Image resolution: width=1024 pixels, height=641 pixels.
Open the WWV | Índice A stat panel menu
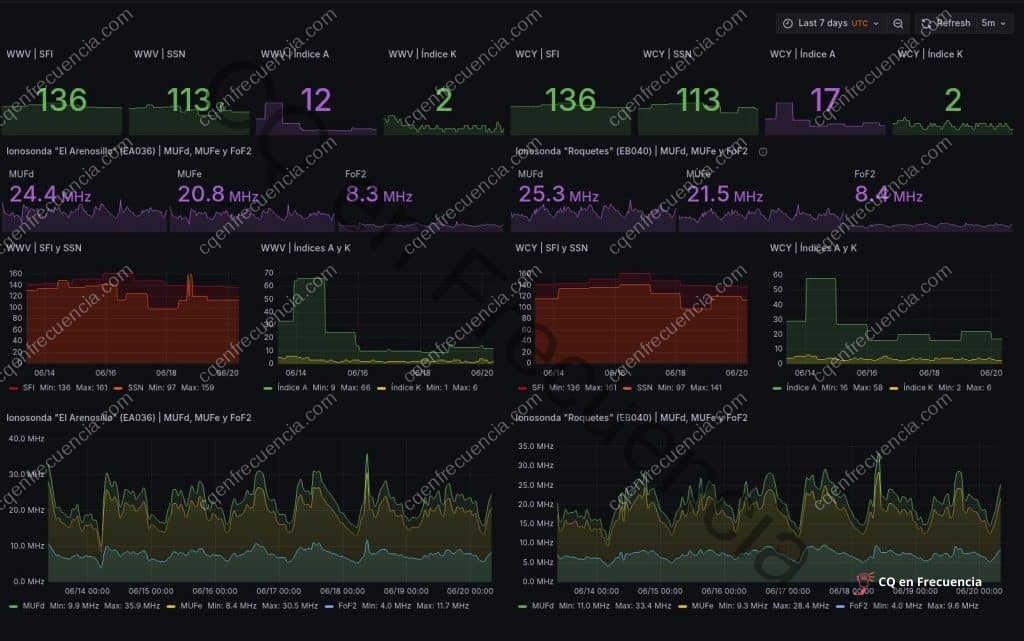(295, 54)
